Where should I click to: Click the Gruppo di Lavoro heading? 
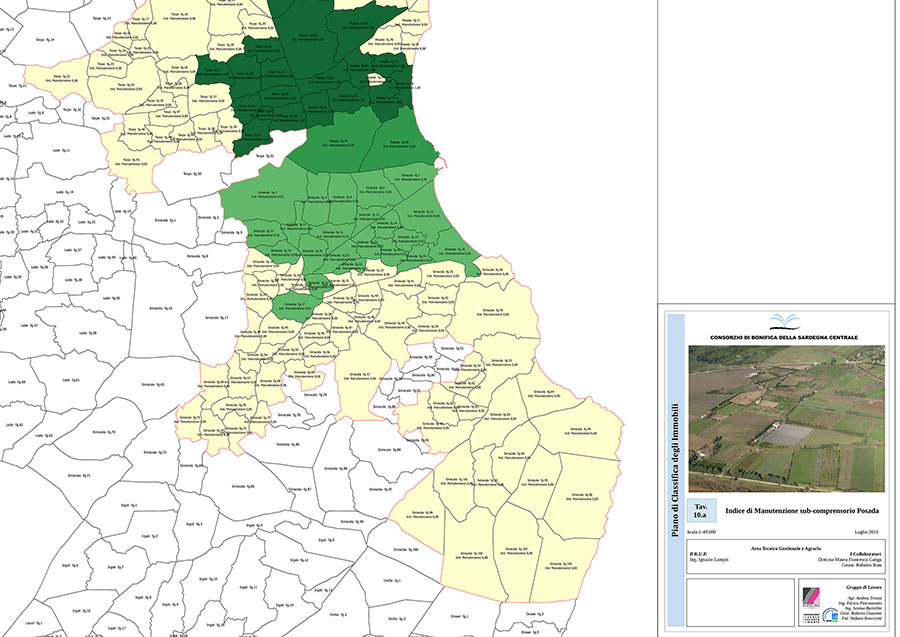pos(864,587)
